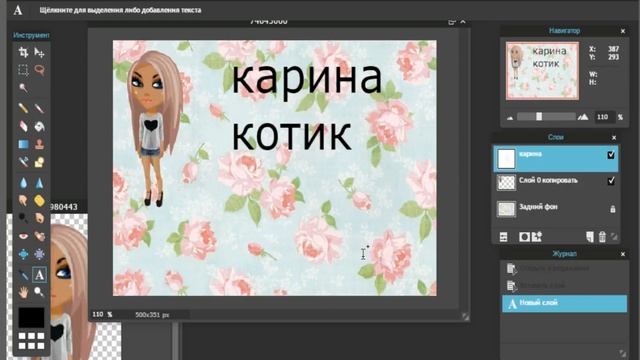The height and width of the screenshot is (360, 640).
Task: Select the Blur droplet tool
Action: click(23, 182)
